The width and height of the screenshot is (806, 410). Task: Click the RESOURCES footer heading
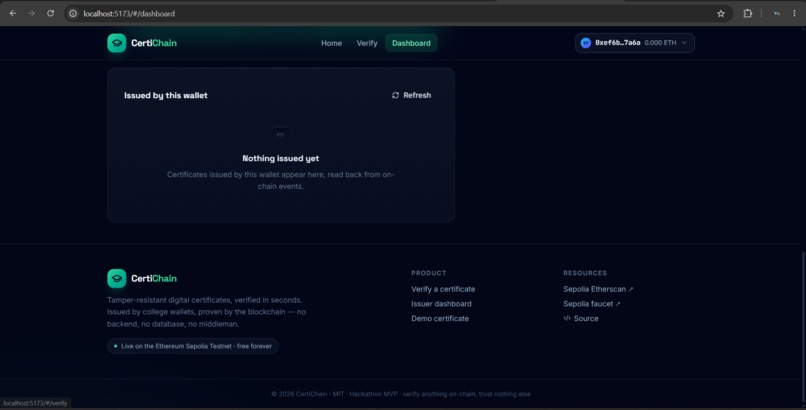[585, 273]
